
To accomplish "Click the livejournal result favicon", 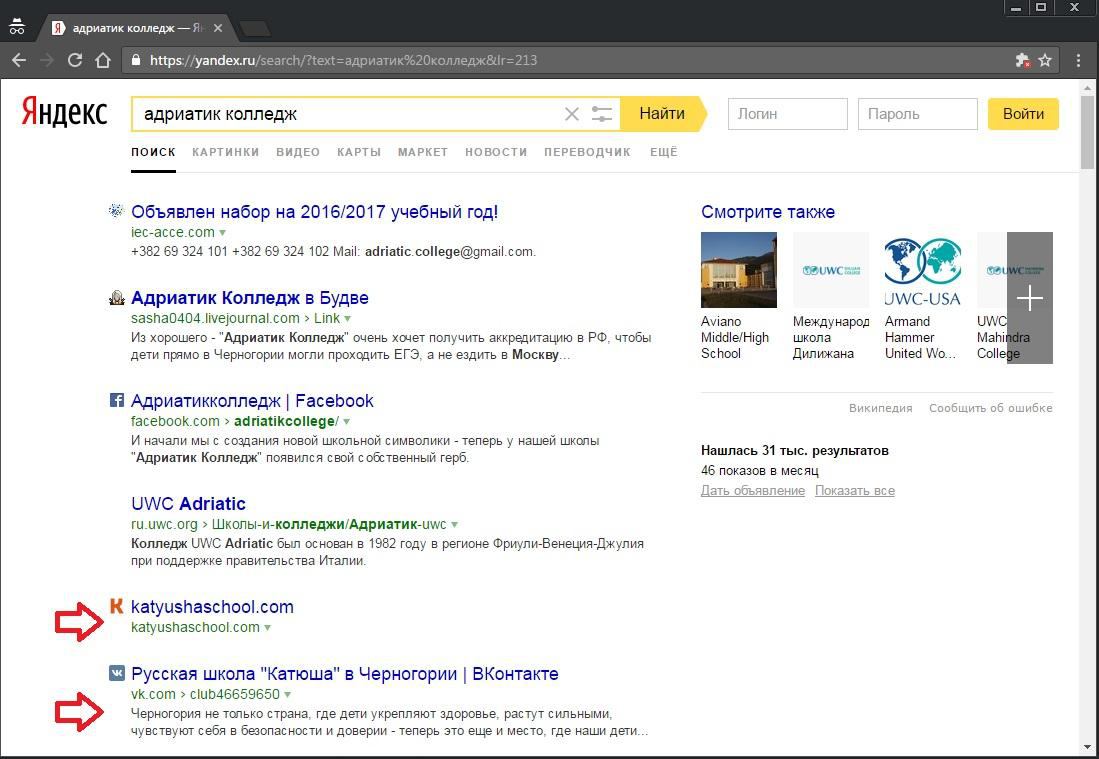I will coord(116,297).
